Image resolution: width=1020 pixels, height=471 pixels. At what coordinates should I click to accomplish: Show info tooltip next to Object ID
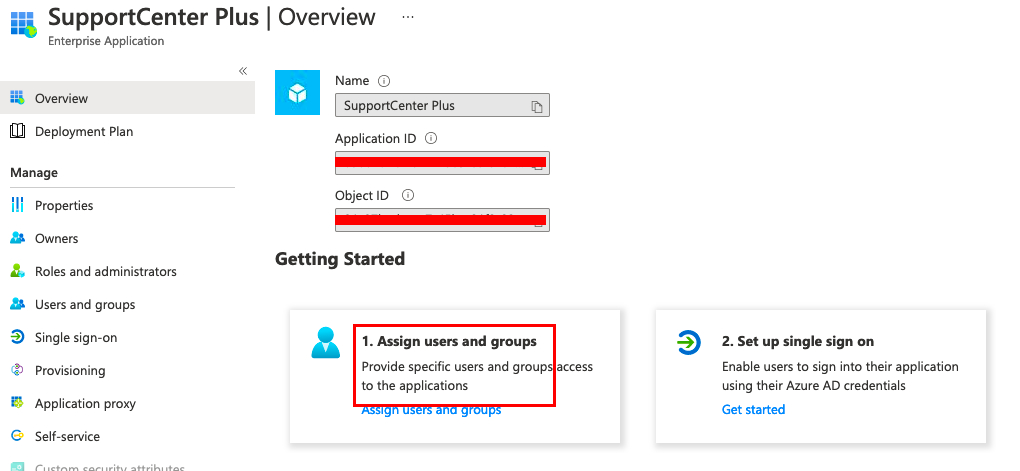408,196
